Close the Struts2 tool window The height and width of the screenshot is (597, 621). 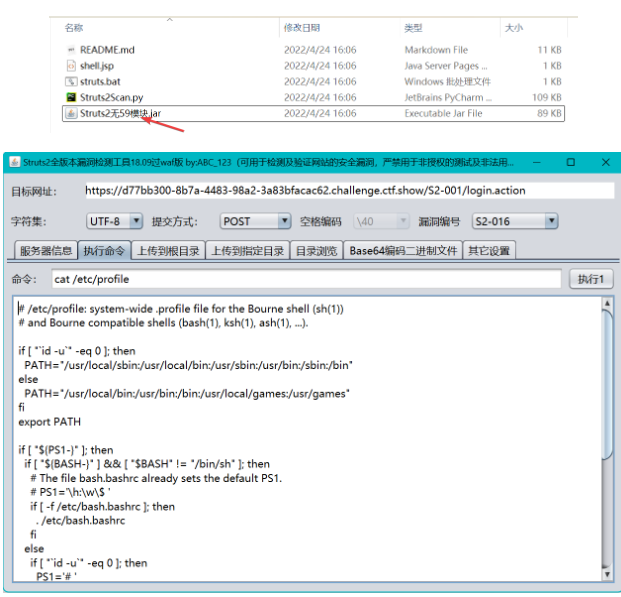coord(606,162)
